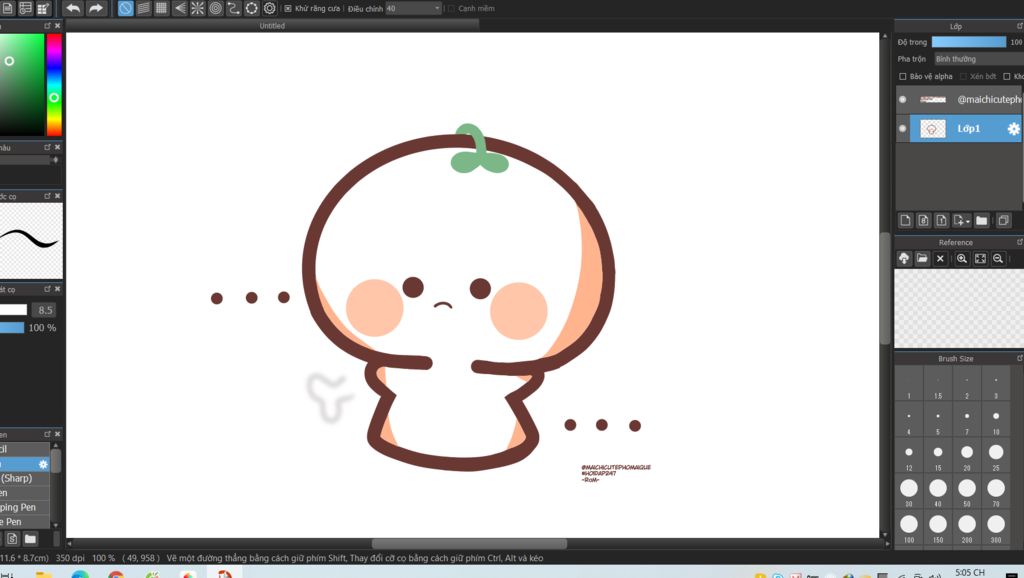Enable the ellipse snap
Viewport: 1024px width, 578px height.
pyautogui.click(x=251, y=8)
